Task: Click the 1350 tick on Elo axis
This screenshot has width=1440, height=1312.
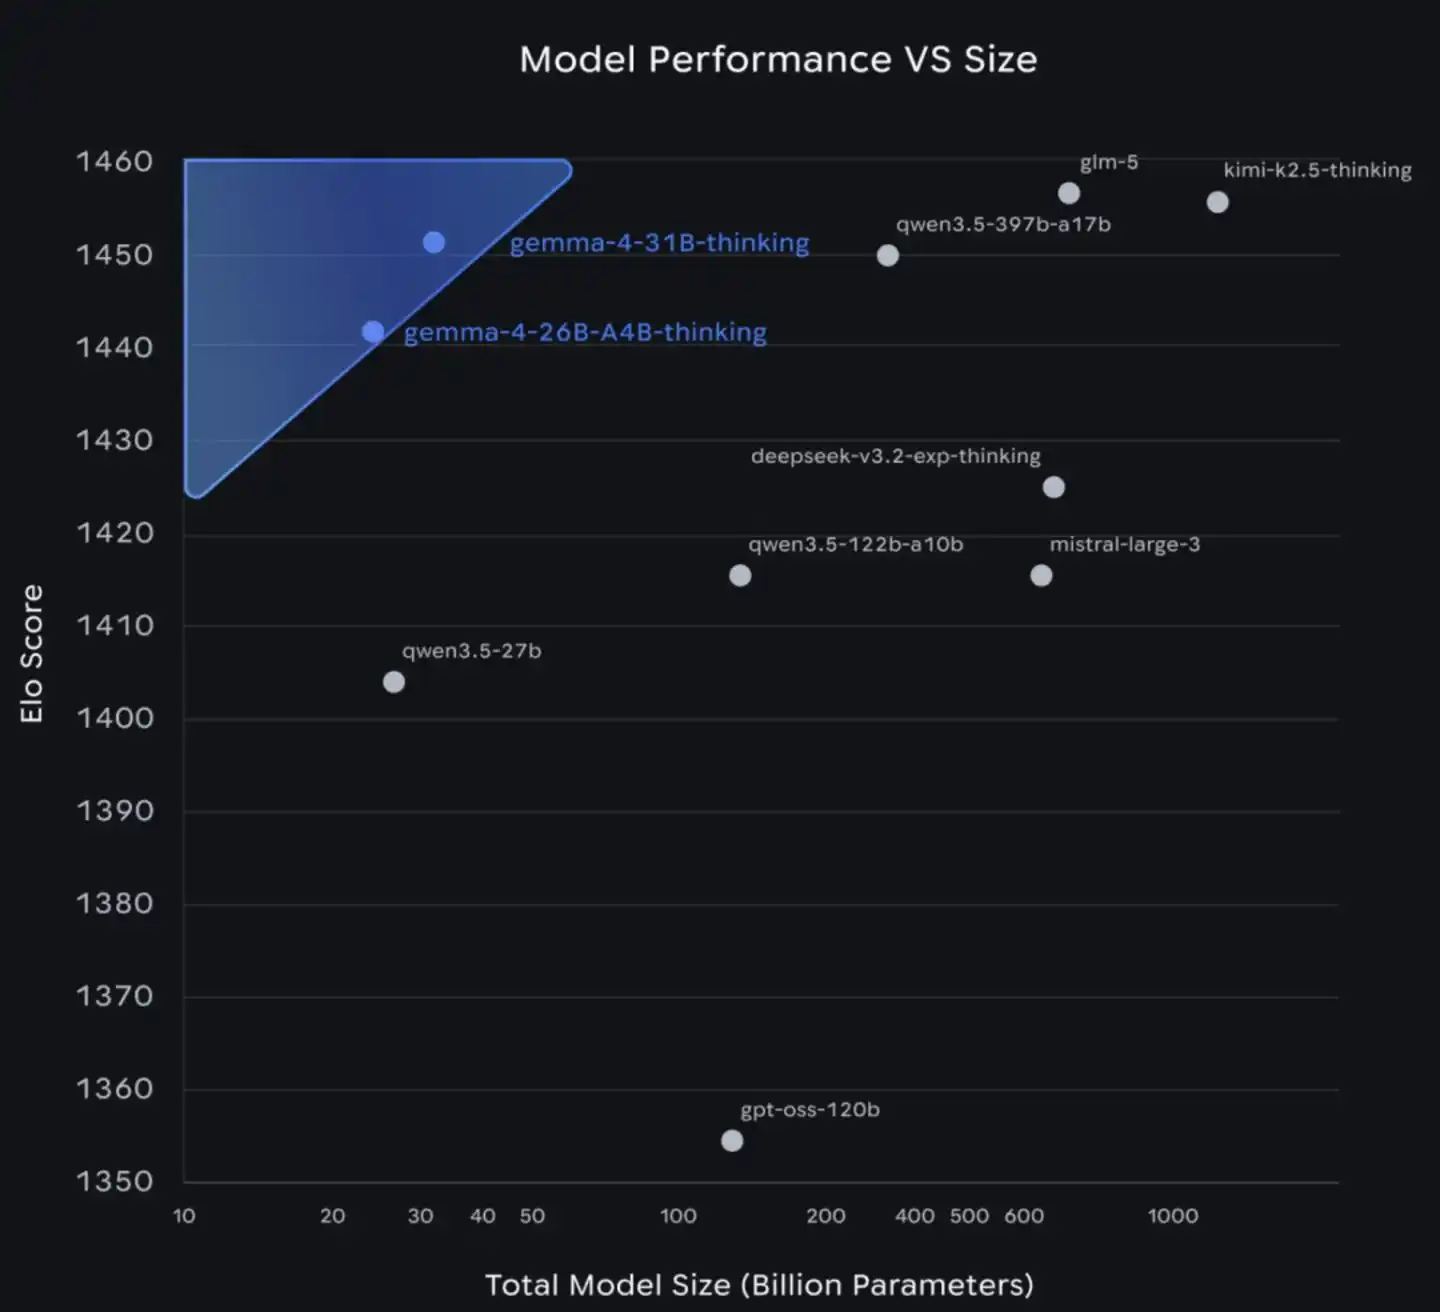Action: 115,1181
